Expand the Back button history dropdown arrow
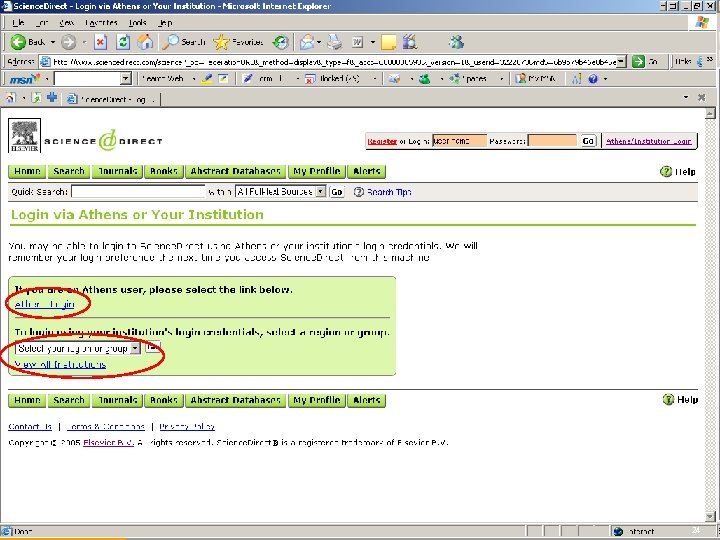The height and width of the screenshot is (540, 720). click(53, 42)
